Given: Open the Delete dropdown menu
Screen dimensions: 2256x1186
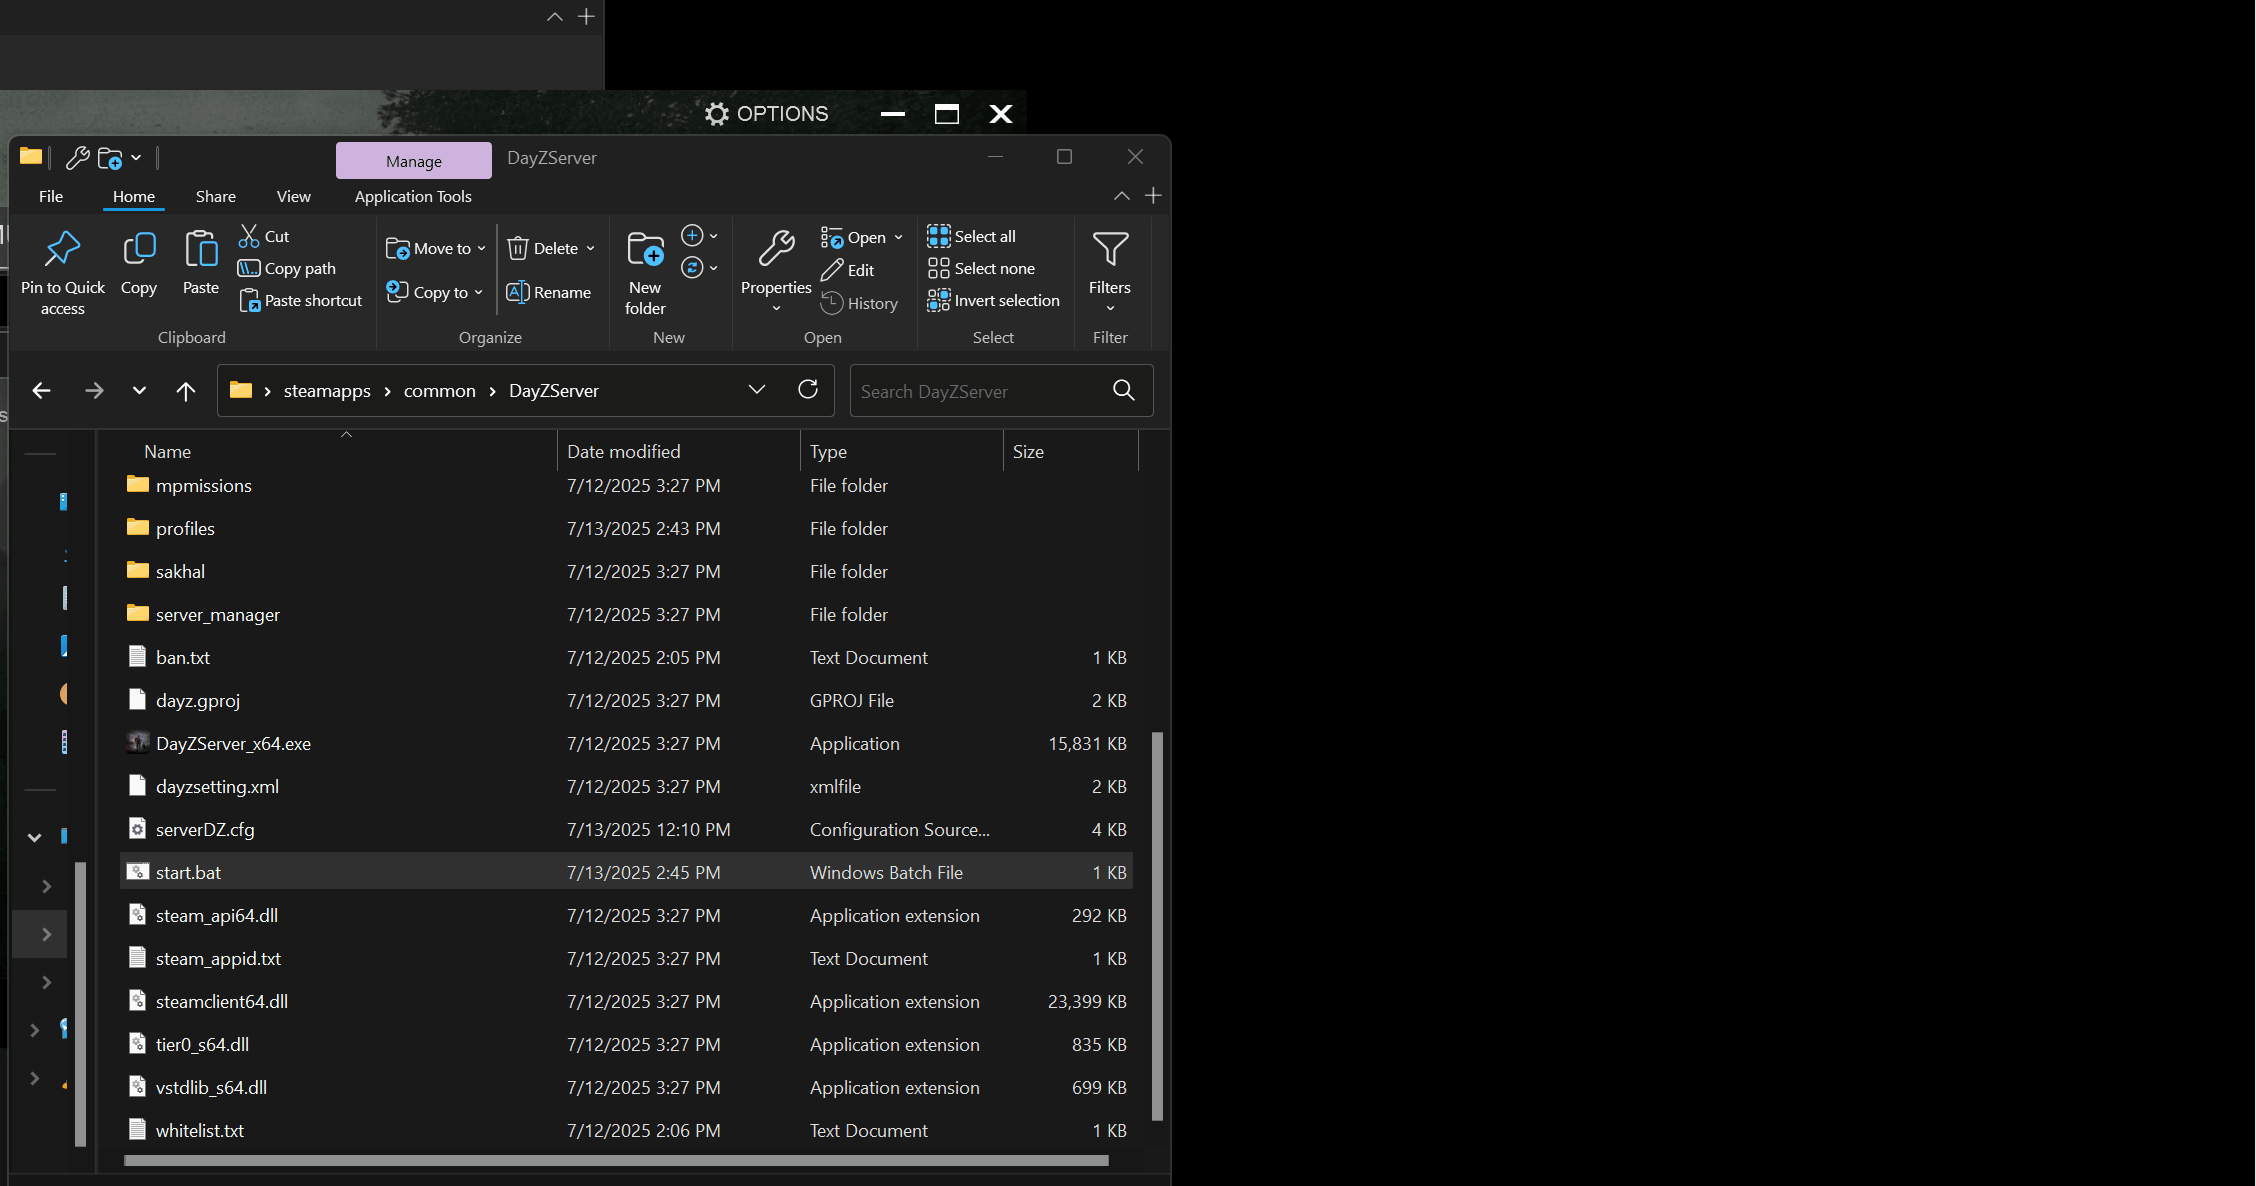Looking at the screenshot, I should point(591,248).
